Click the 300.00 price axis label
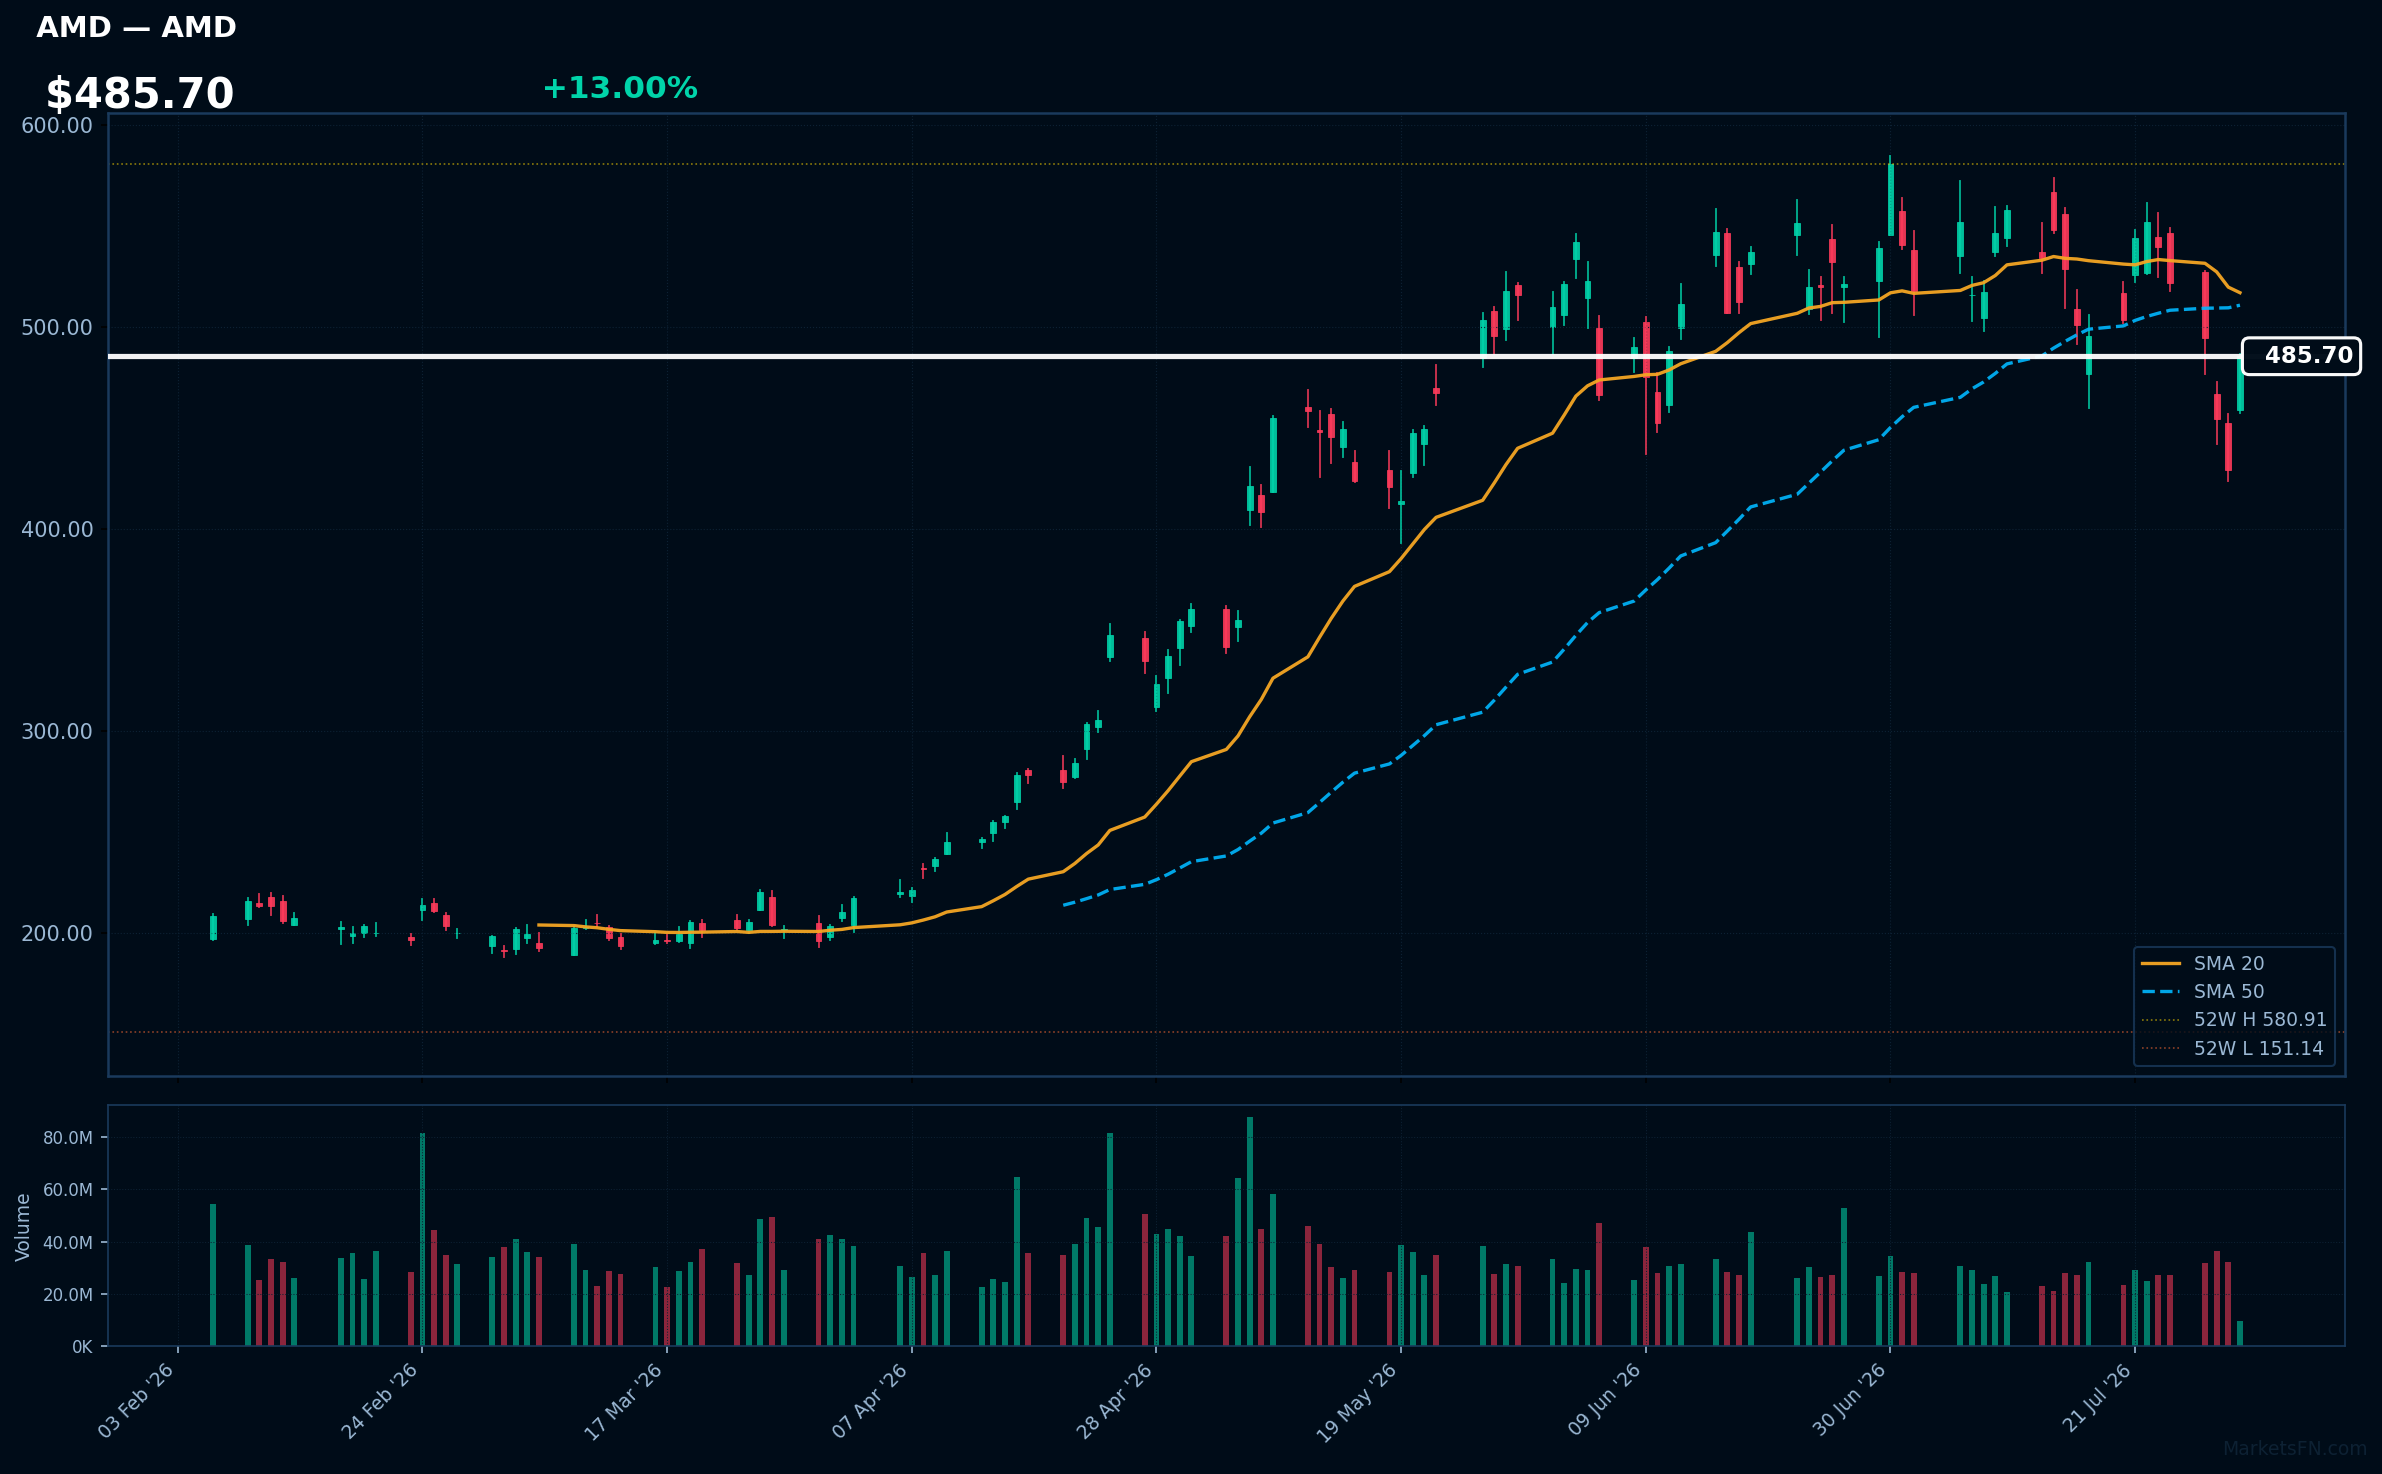The height and width of the screenshot is (1474, 2382). click(x=57, y=732)
